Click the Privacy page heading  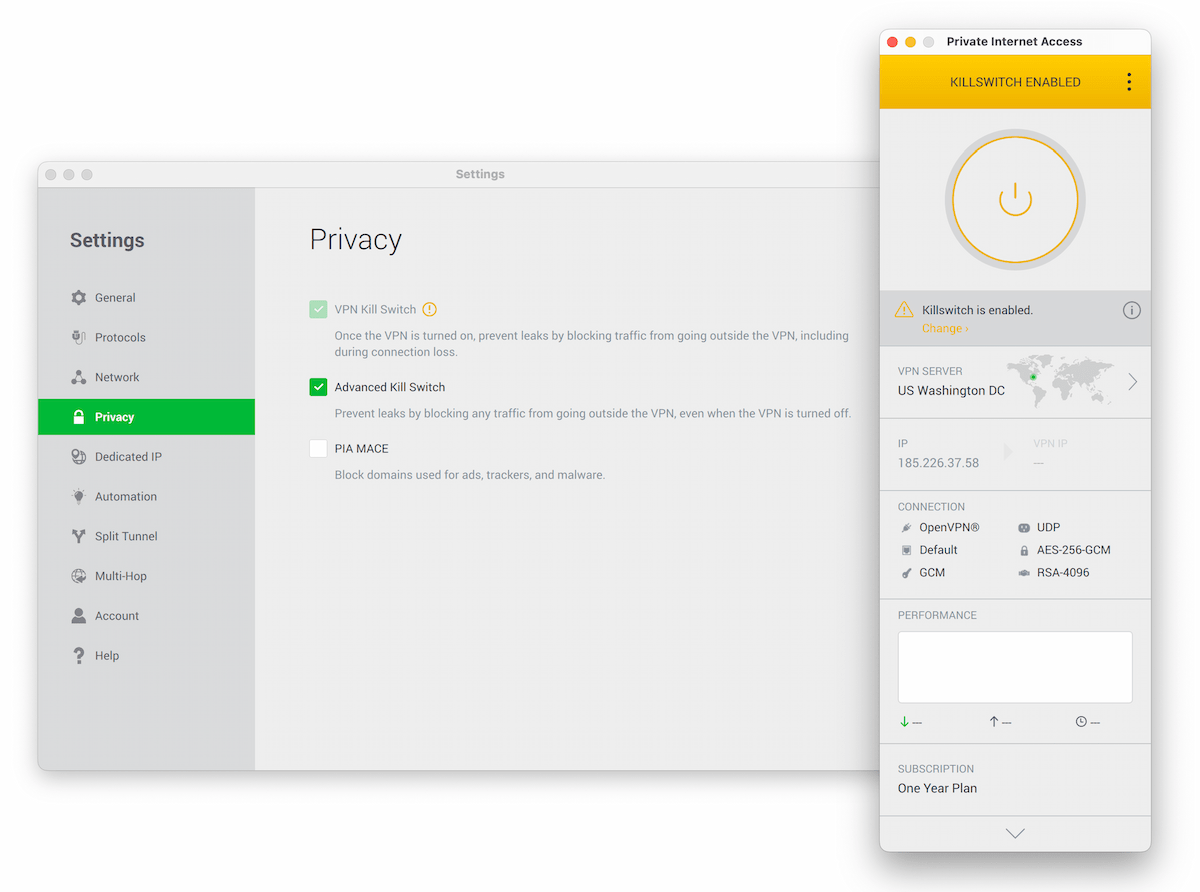(356, 240)
